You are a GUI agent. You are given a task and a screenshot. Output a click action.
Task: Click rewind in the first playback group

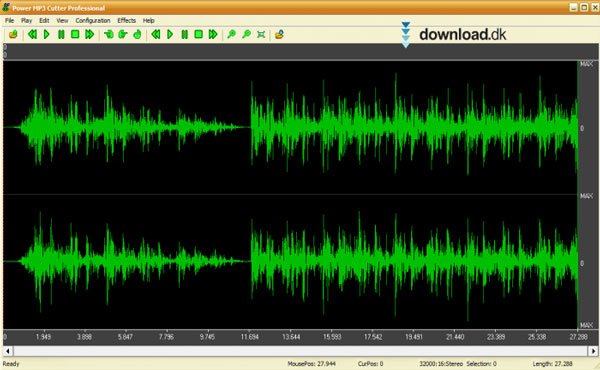point(33,34)
